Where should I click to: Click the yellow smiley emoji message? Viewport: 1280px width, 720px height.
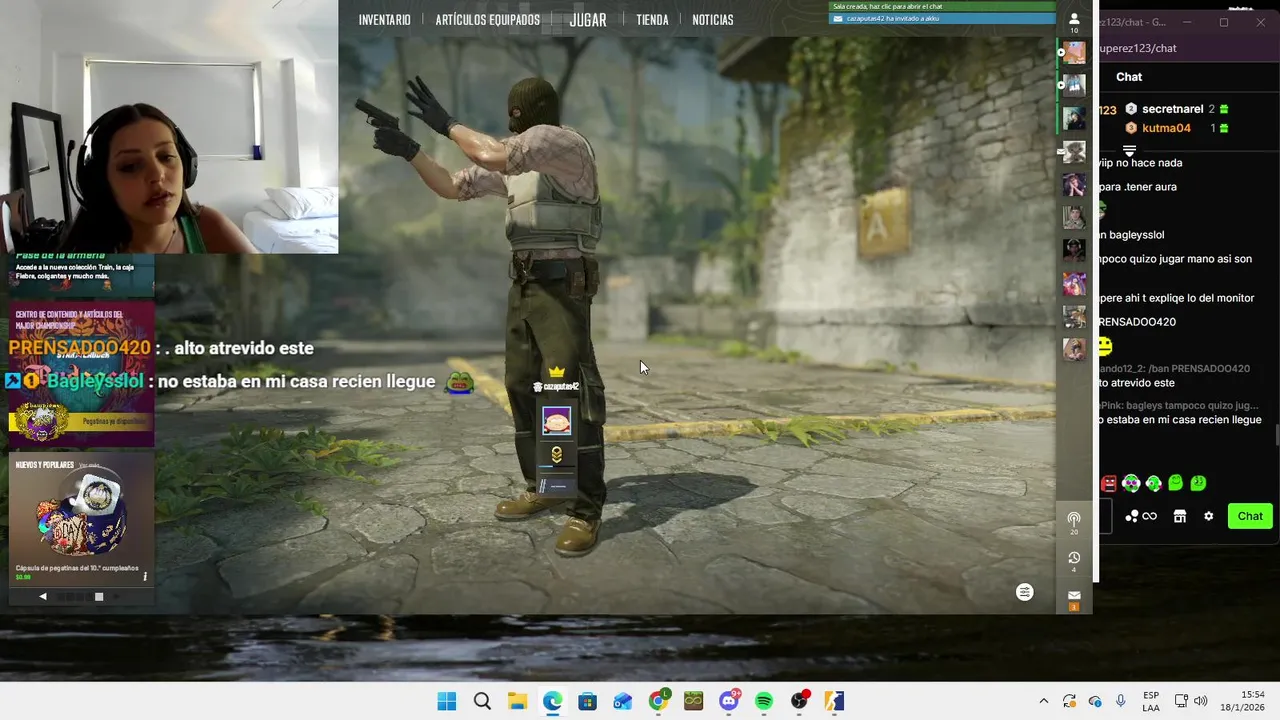point(1105,346)
